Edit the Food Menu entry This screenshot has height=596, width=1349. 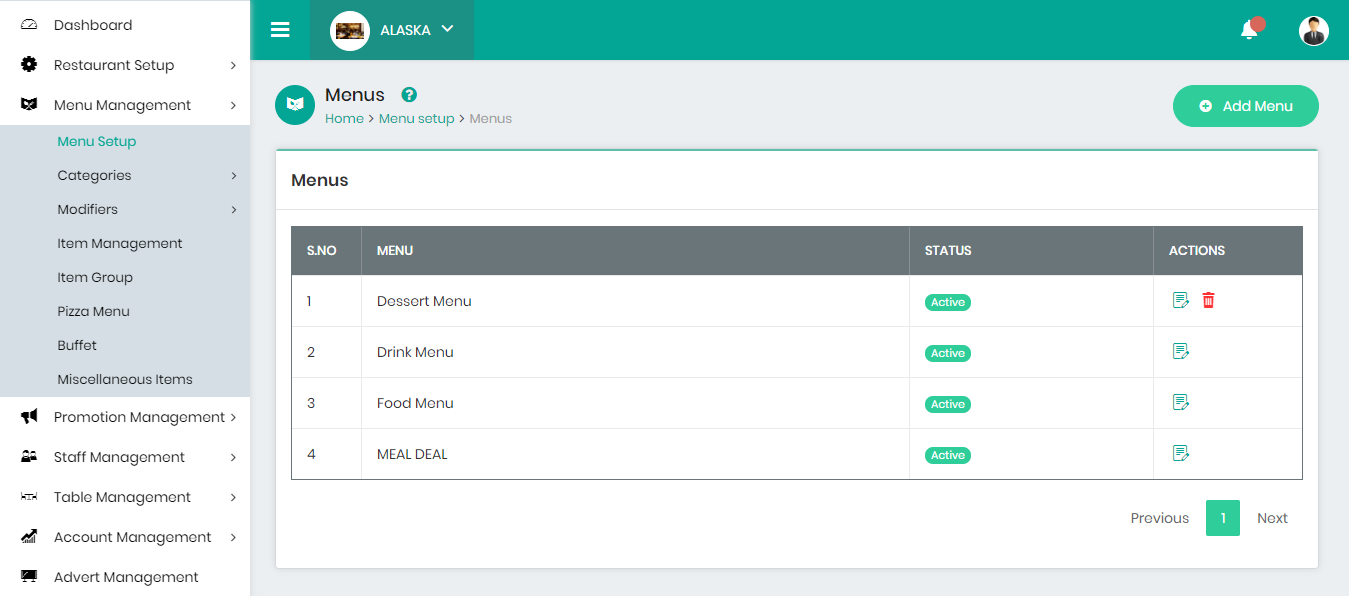pyautogui.click(x=1181, y=402)
